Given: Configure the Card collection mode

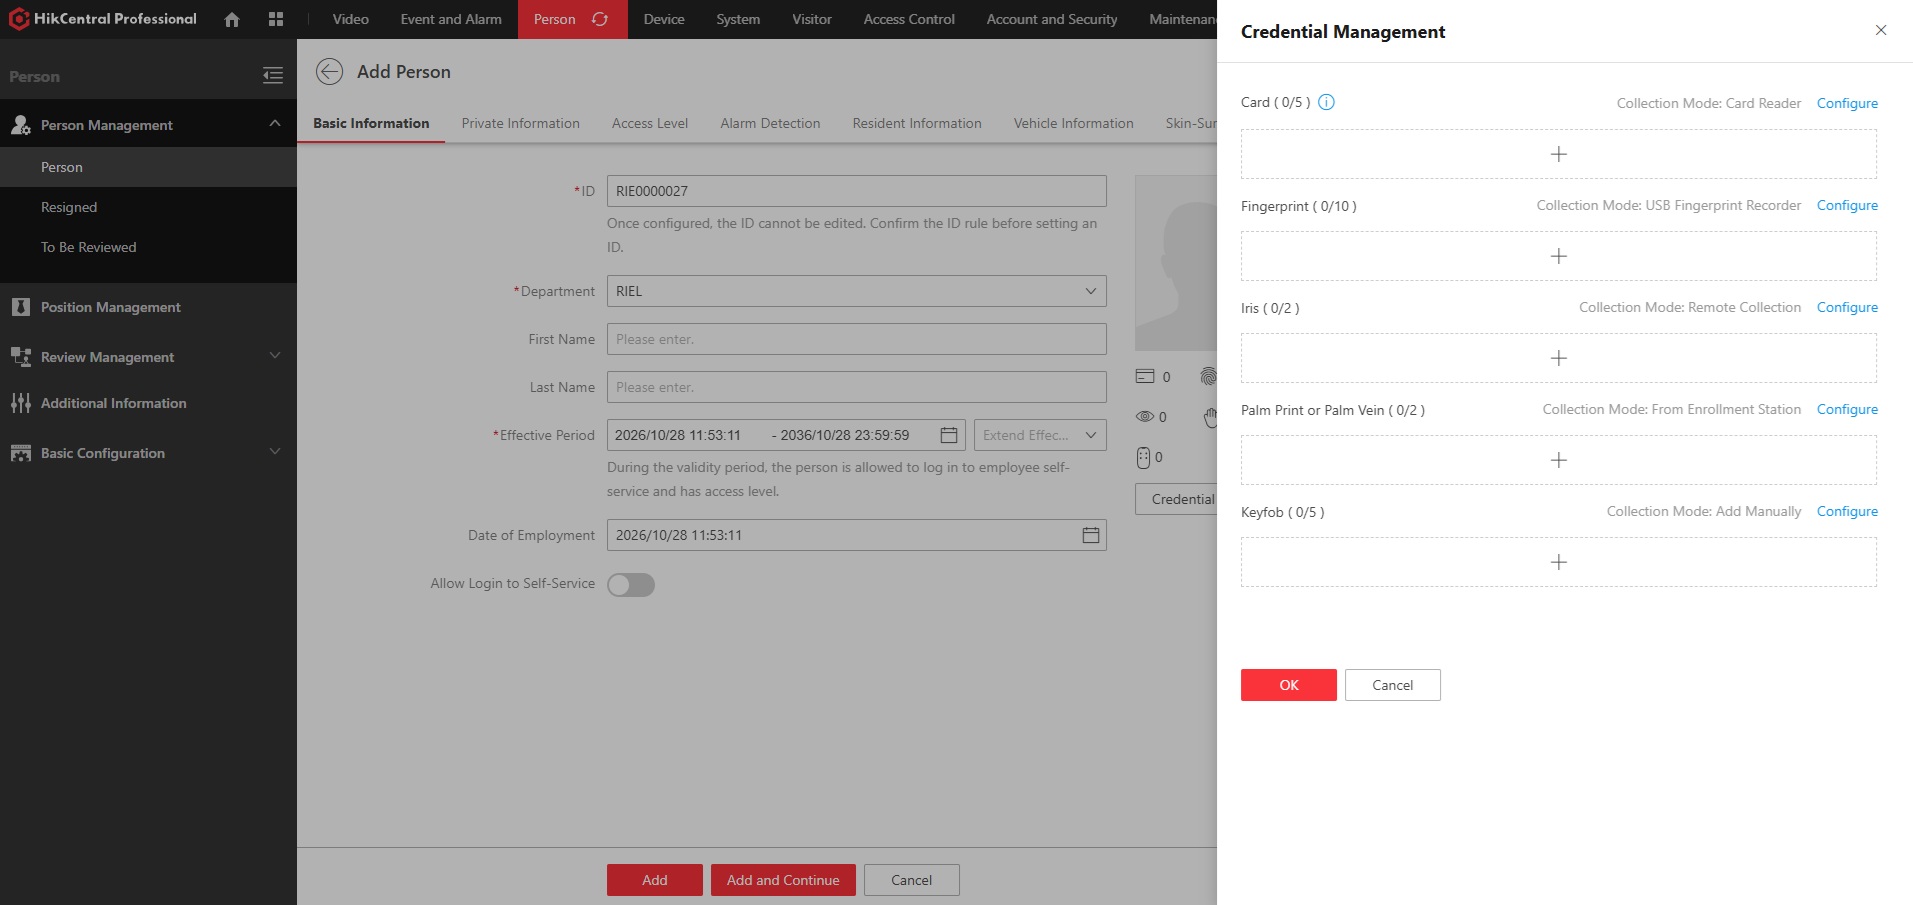Looking at the screenshot, I should 1847,103.
